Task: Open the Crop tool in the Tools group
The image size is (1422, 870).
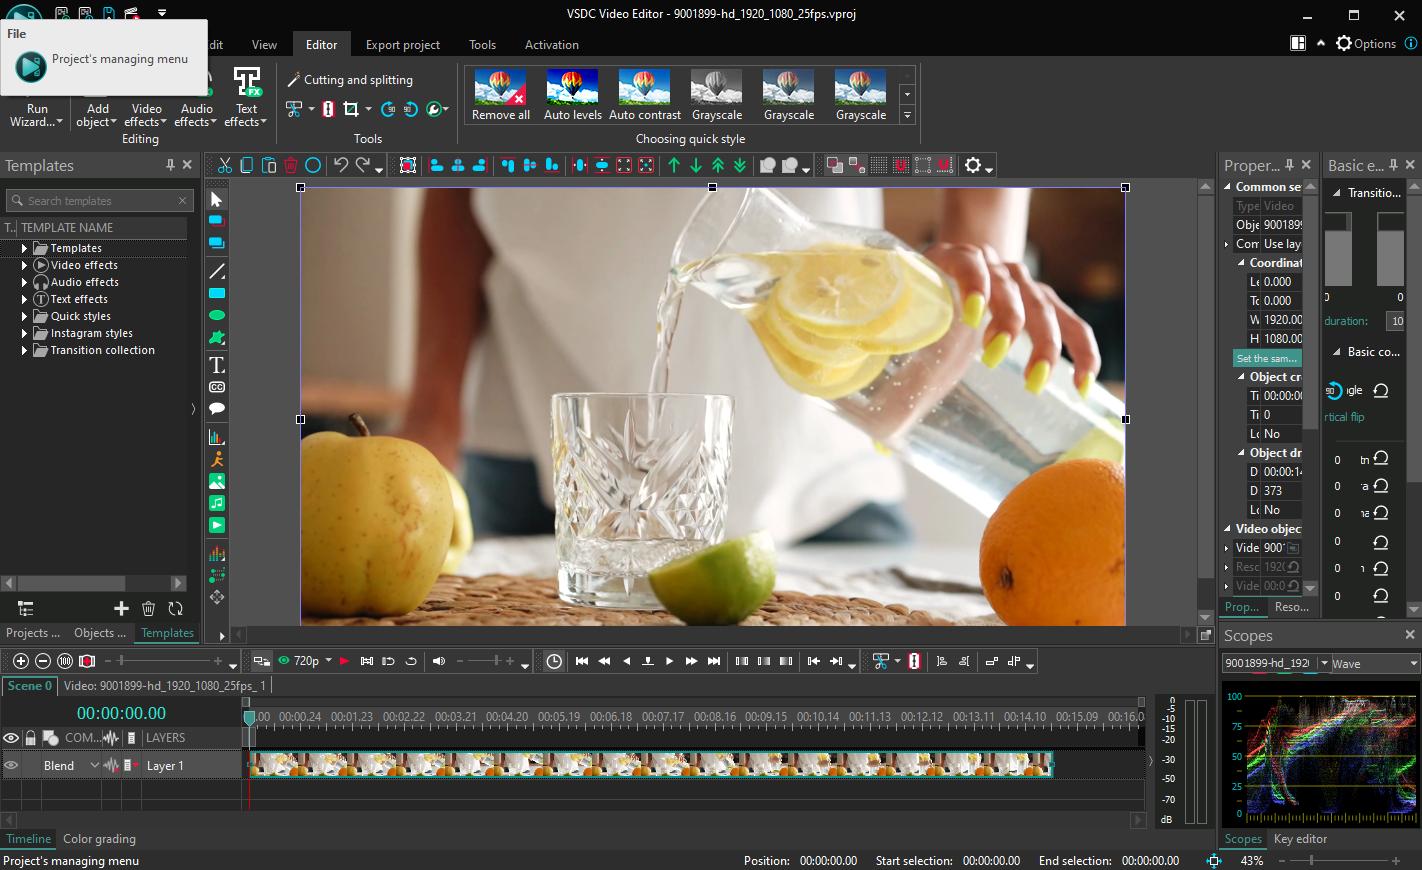Action: point(349,109)
